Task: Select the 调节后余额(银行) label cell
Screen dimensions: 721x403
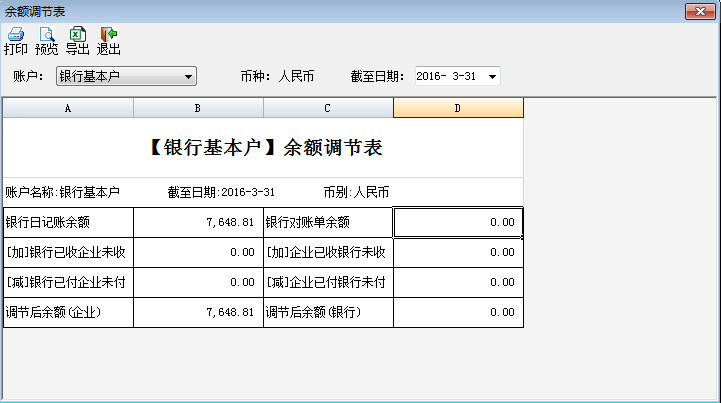Action: (328, 312)
